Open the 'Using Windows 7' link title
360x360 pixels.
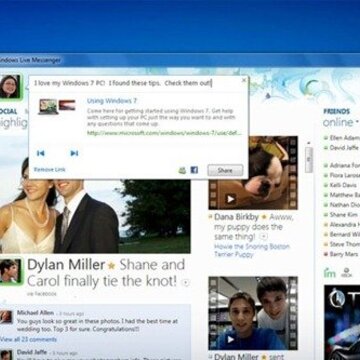pos(112,101)
